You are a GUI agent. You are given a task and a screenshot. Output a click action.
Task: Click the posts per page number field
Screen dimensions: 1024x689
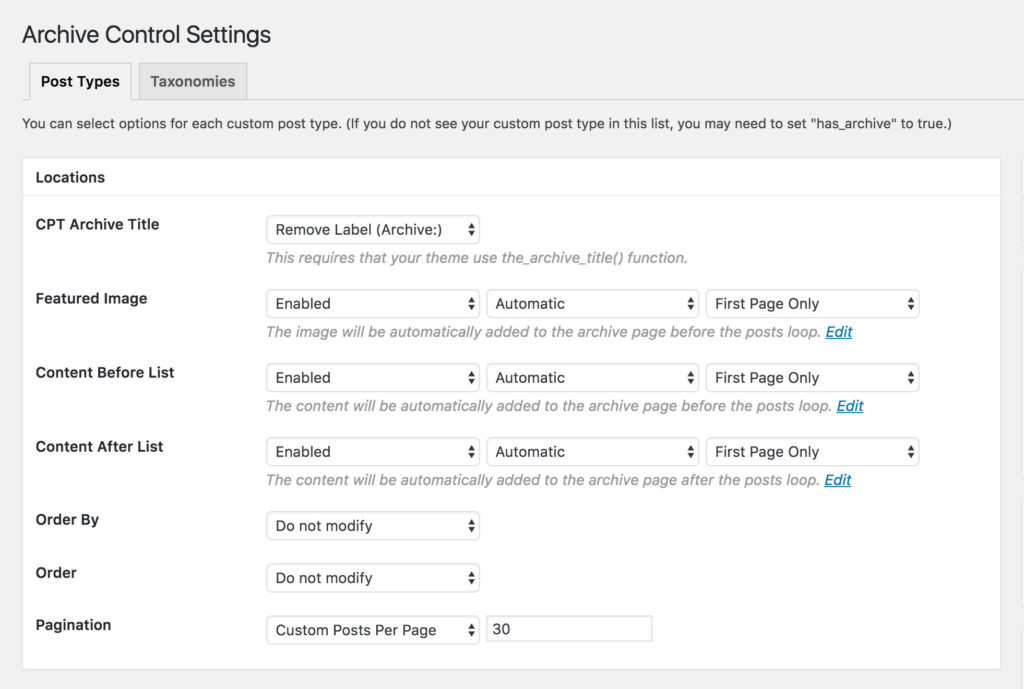click(x=568, y=630)
